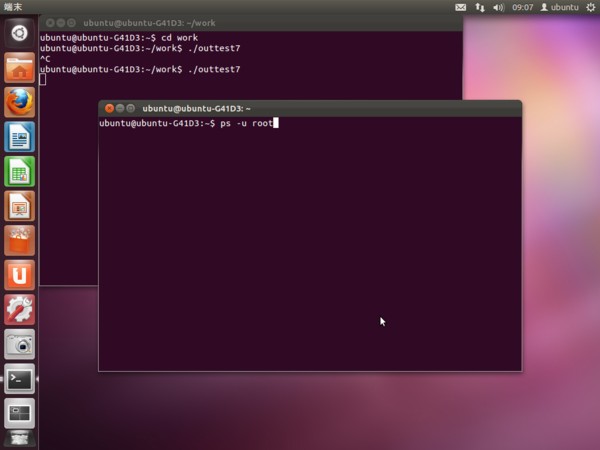Viewport: 600px width, 450px height.
Task: Open the screenshot camera launcher icon
Action: 19,344
